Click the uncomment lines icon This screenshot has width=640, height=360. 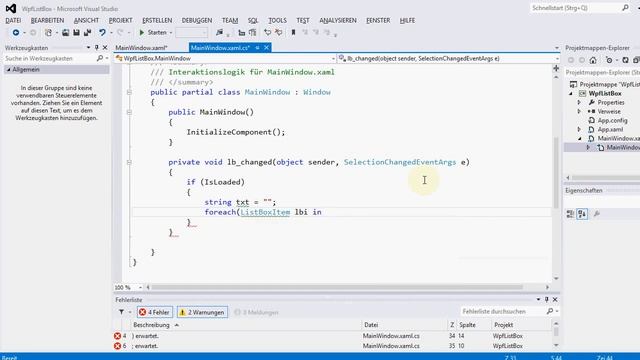279,32
